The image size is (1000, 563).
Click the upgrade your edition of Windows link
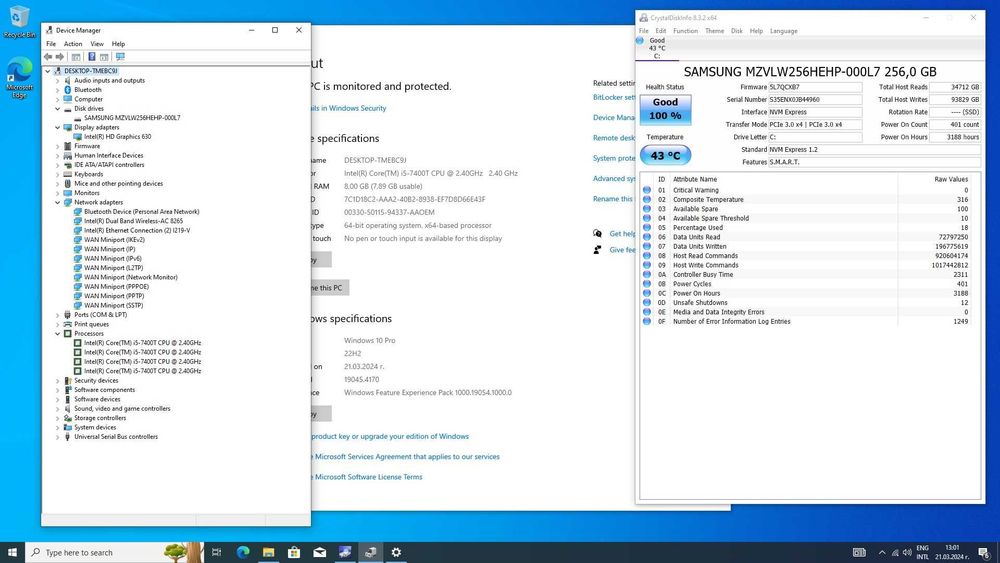[390, 436]
